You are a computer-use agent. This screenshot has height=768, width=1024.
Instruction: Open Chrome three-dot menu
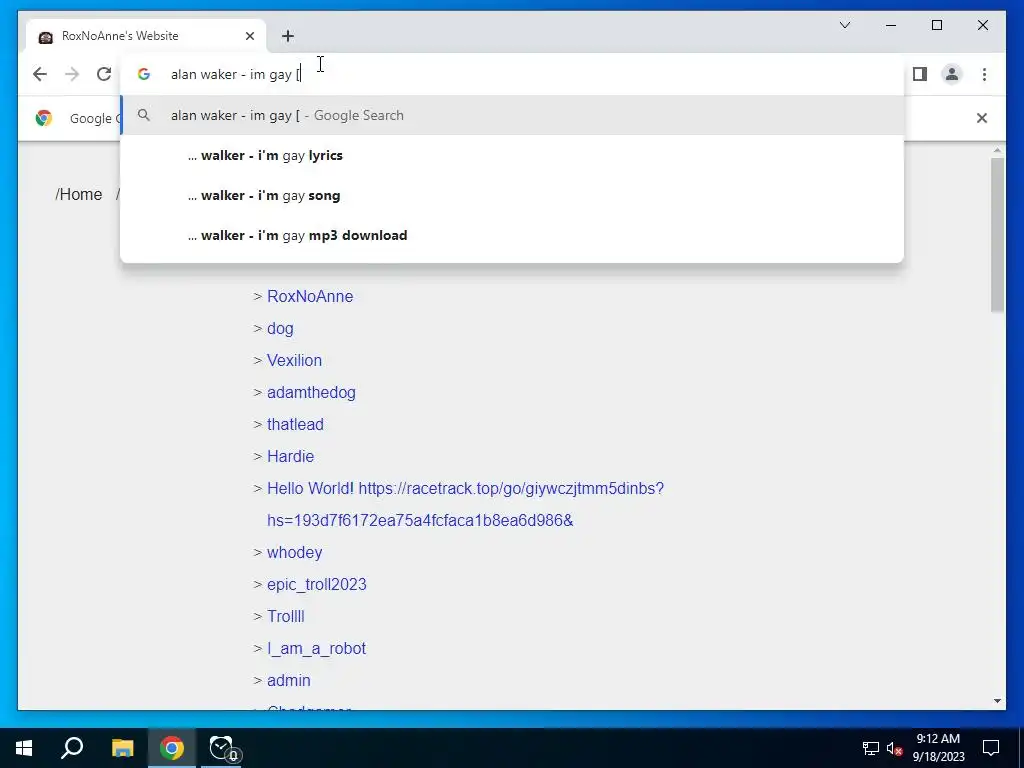[x=984, y=74]
